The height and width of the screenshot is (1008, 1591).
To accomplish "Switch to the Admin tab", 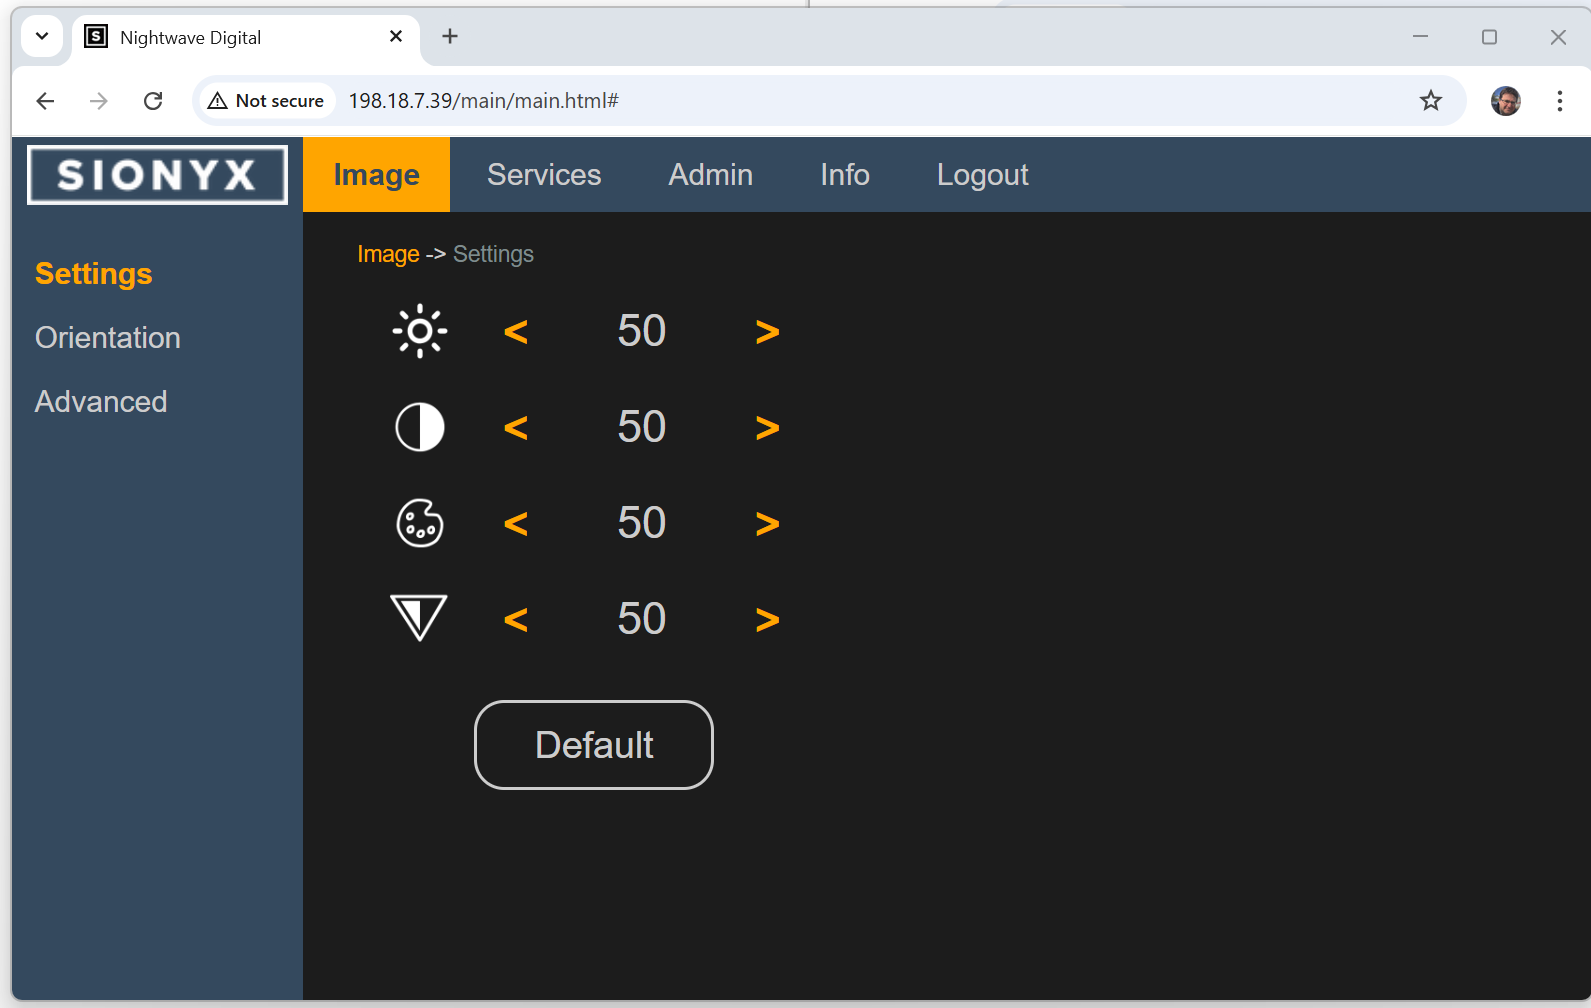I will [710, 175].
